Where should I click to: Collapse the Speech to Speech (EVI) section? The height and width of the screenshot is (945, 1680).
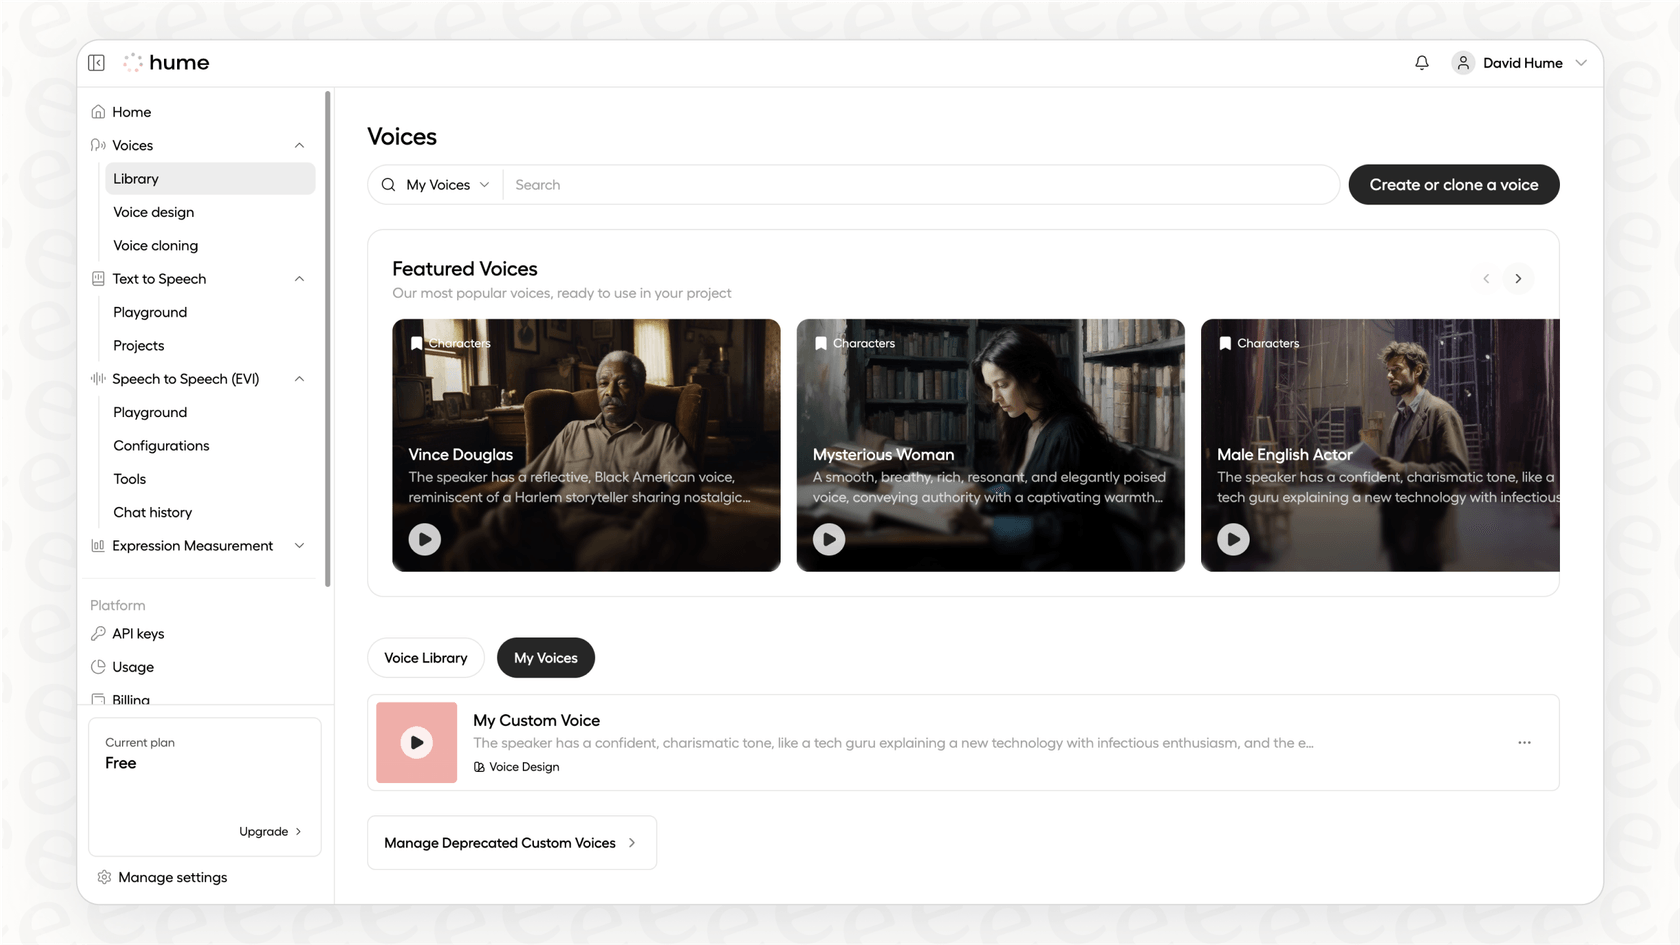[x=299, y=379]
